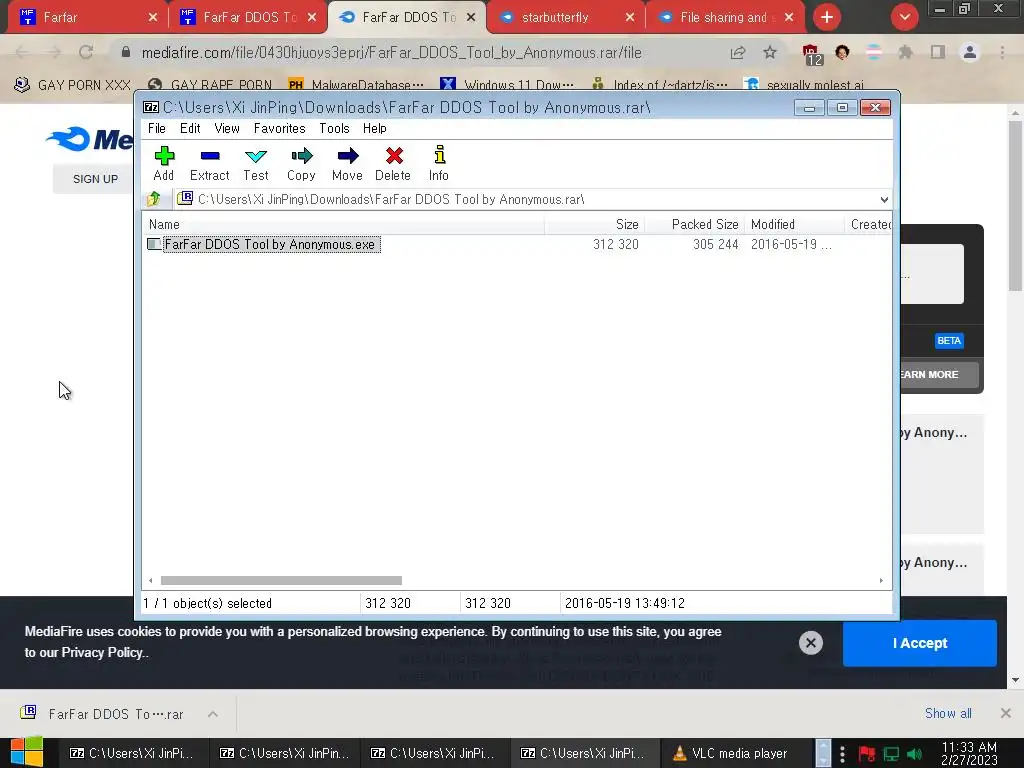The height and width of the screenshot is (768, 1024).
Task: Click the browser URL address bar
Action: pos(391,53)
